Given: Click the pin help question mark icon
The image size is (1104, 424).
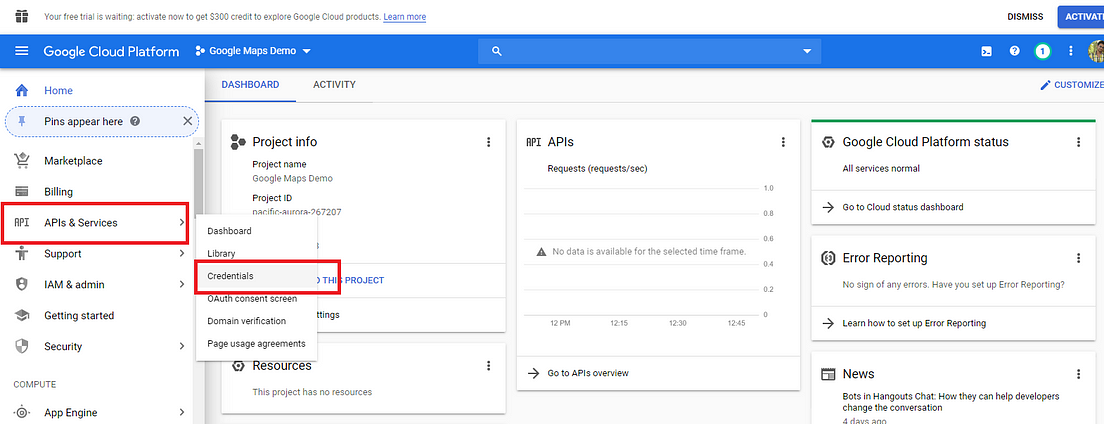Looking at the screenshot, I should coord(135,121).
